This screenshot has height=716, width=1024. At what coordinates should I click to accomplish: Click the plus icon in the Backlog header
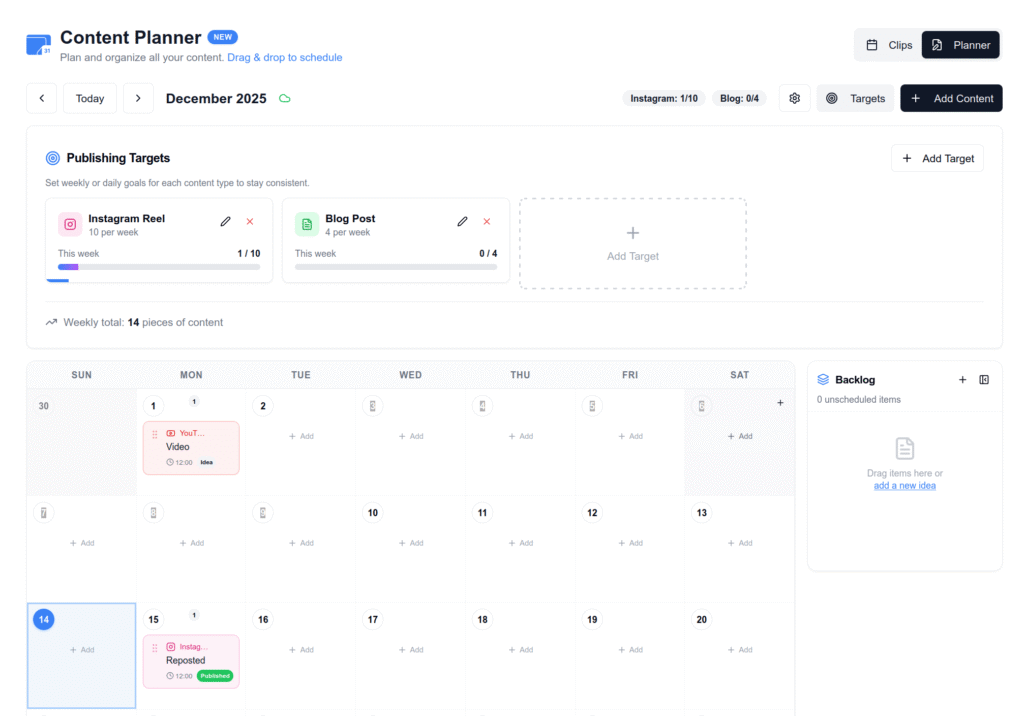click(x=962, y=380)
